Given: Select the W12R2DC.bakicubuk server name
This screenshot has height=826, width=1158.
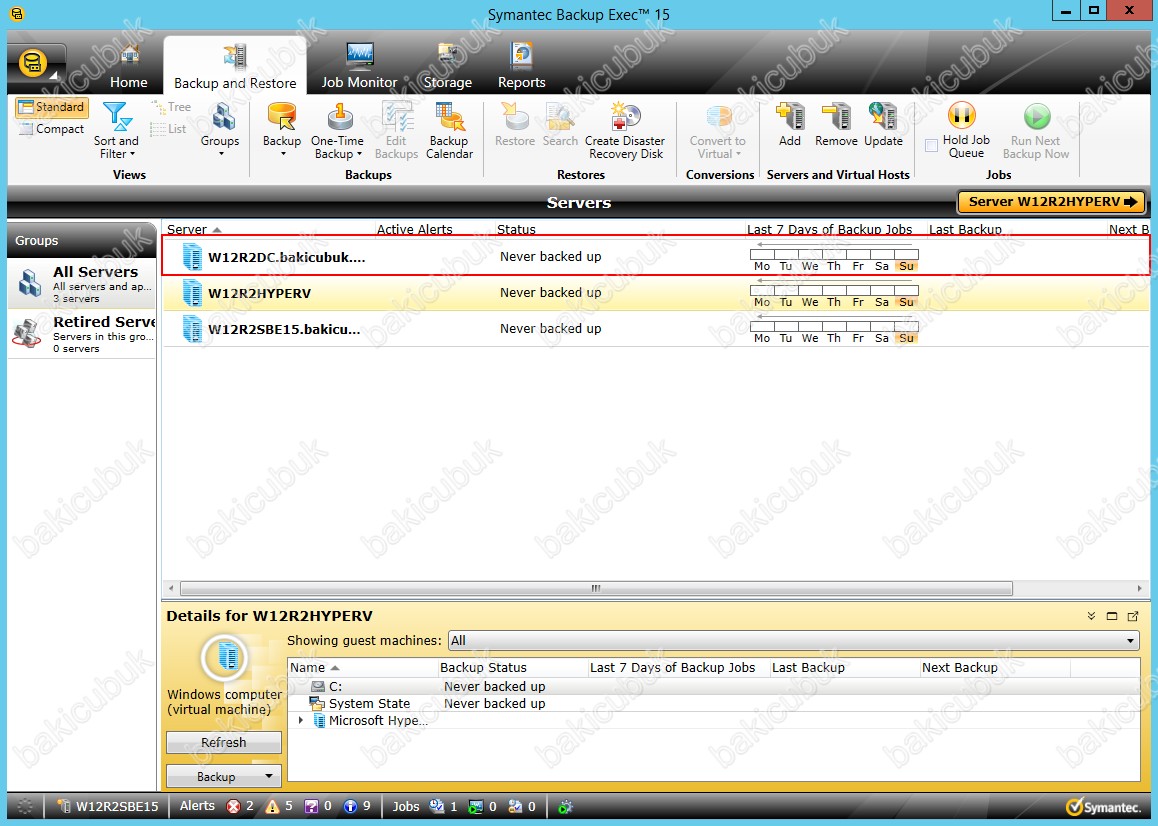Looking at the screenshot, I should (287, 257).
